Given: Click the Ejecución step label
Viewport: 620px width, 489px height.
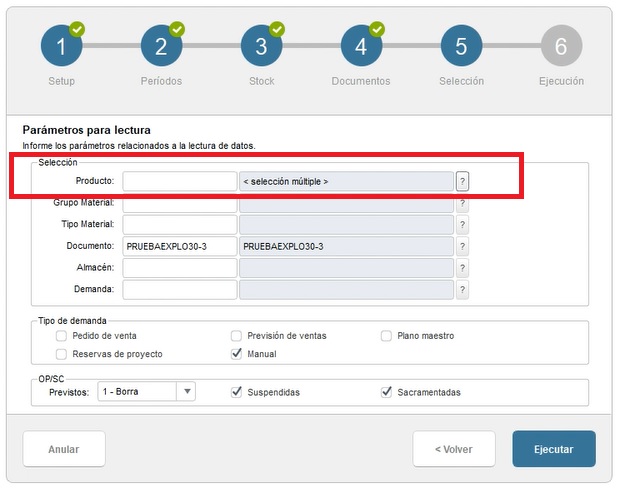Looking at the screenshot, I should (x=561, y=81).
